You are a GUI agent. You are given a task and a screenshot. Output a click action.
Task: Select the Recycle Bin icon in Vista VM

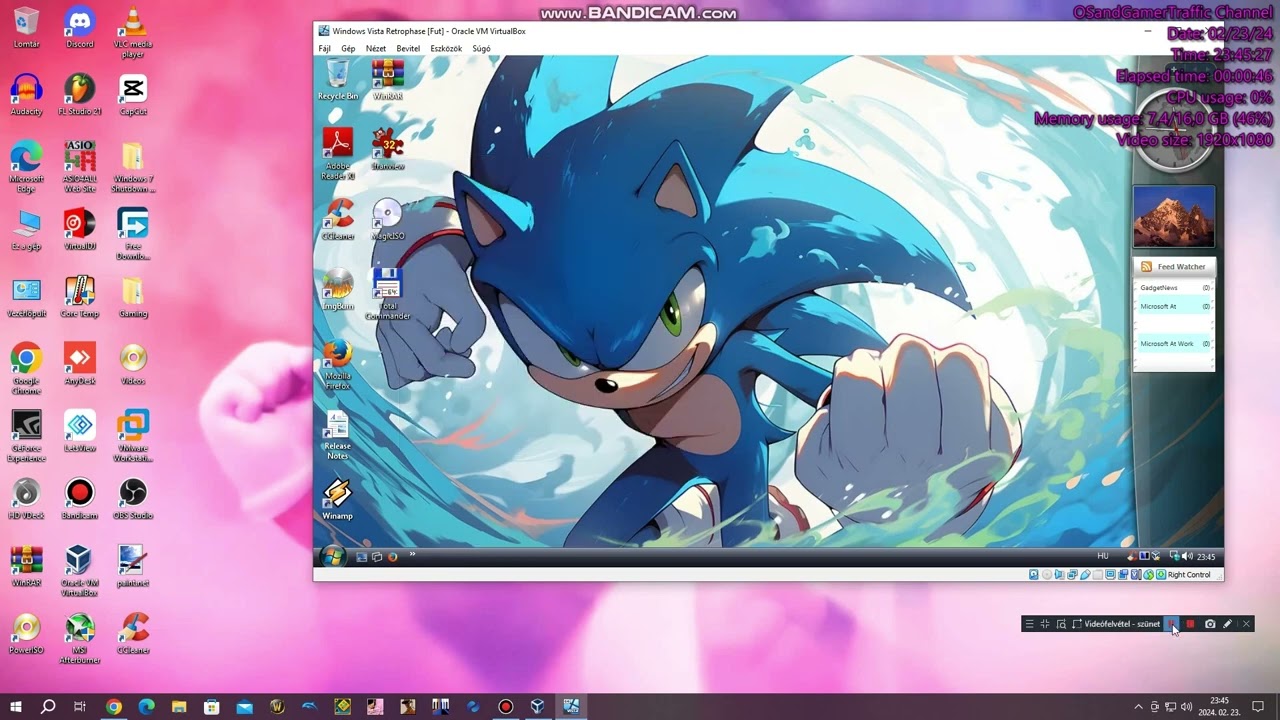pyautogui.click(x=338, y=80)
